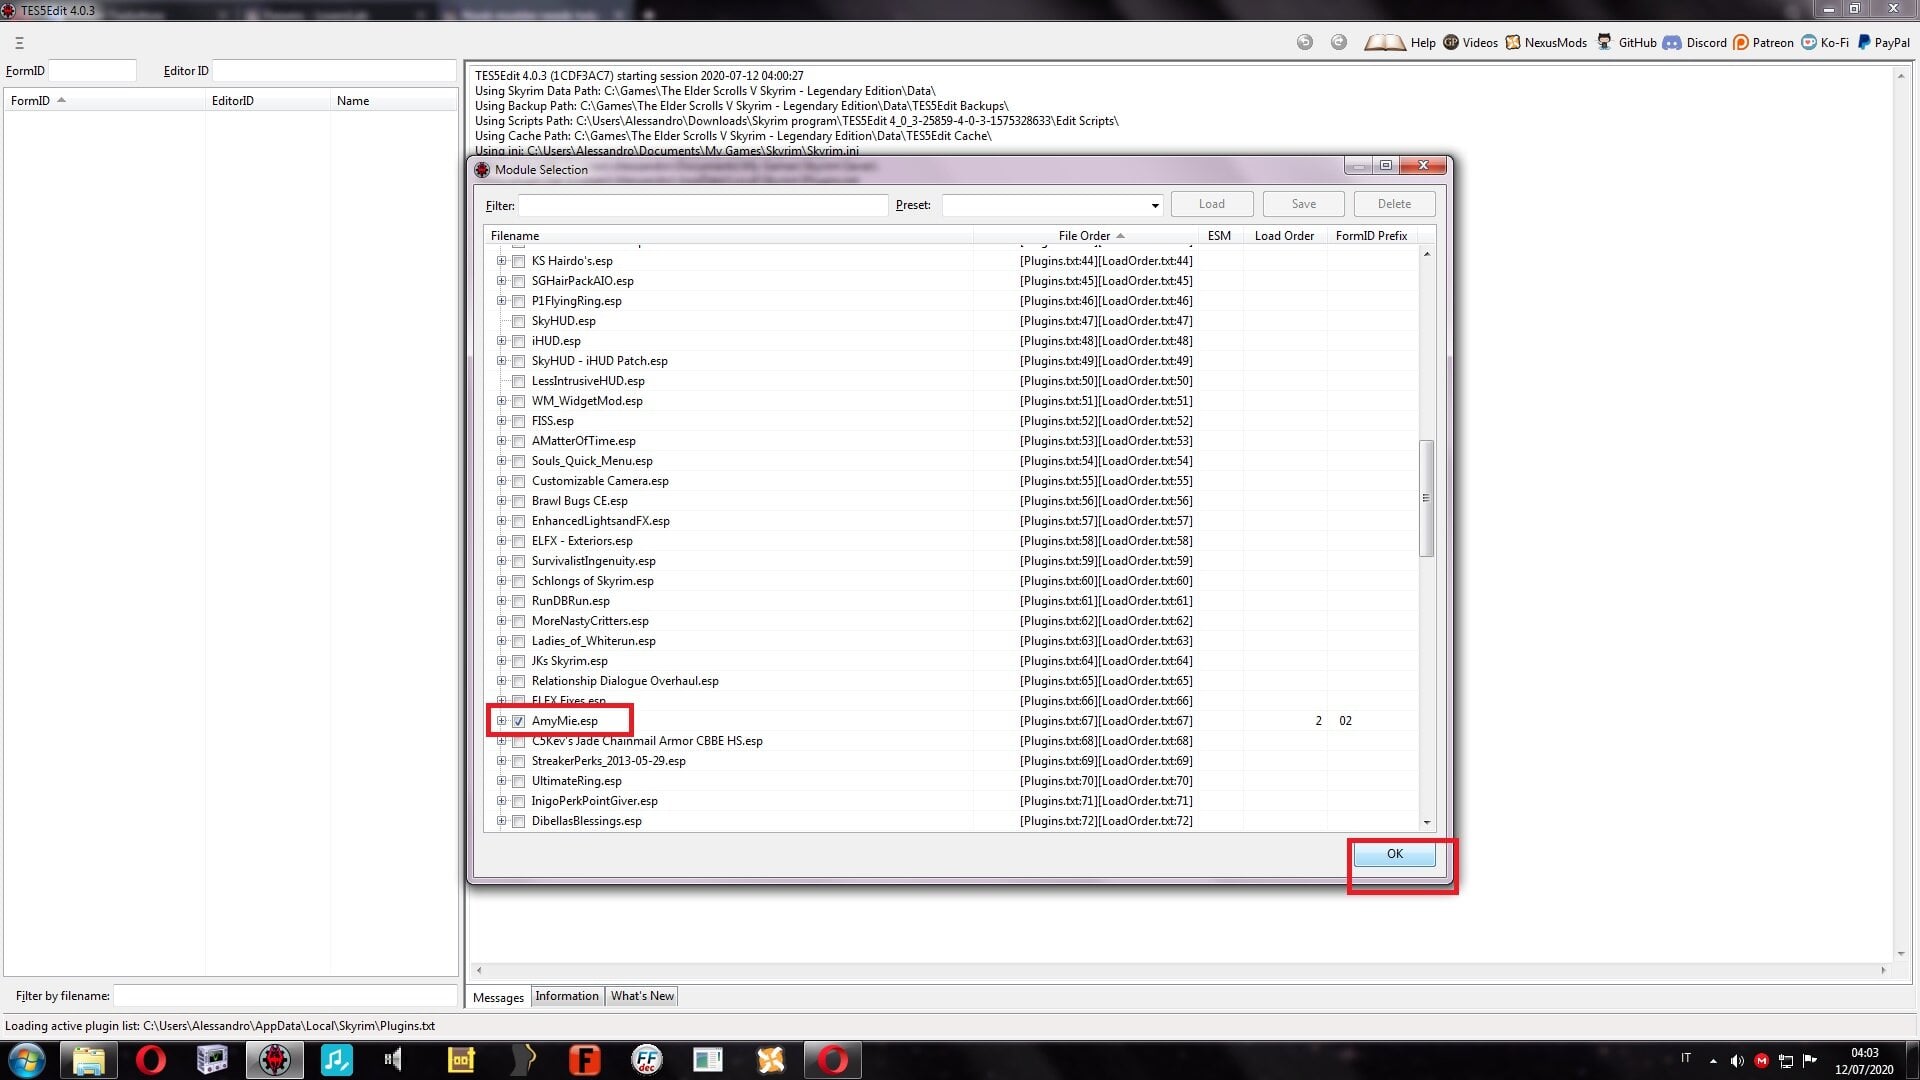The image size is (1920, 1080).
Task: Check the SkyHUD.esp checkbox
Action: pyautogui.click(x=518, y=321)
